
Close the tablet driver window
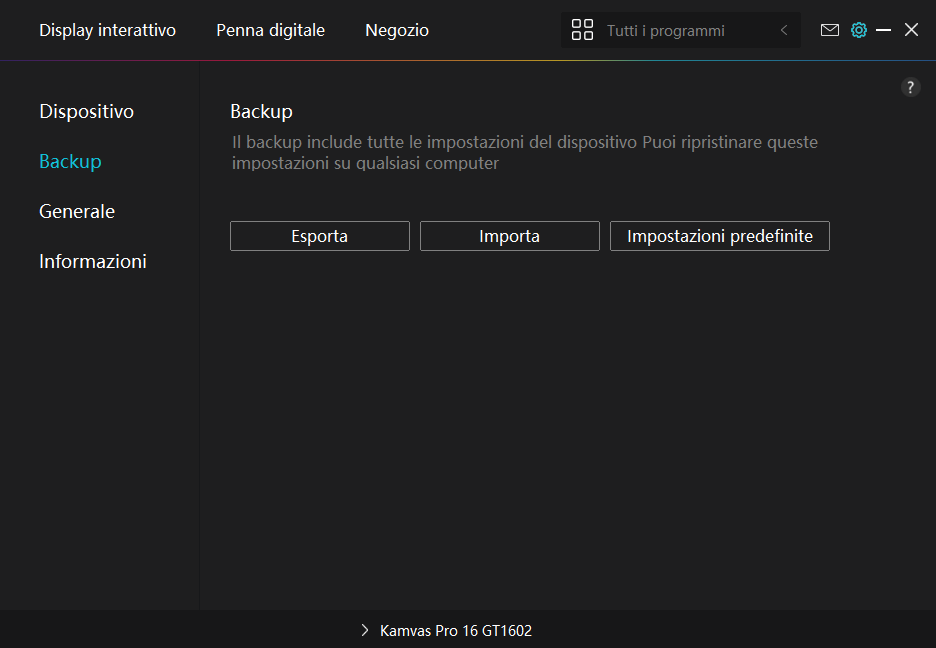[911, 30]
